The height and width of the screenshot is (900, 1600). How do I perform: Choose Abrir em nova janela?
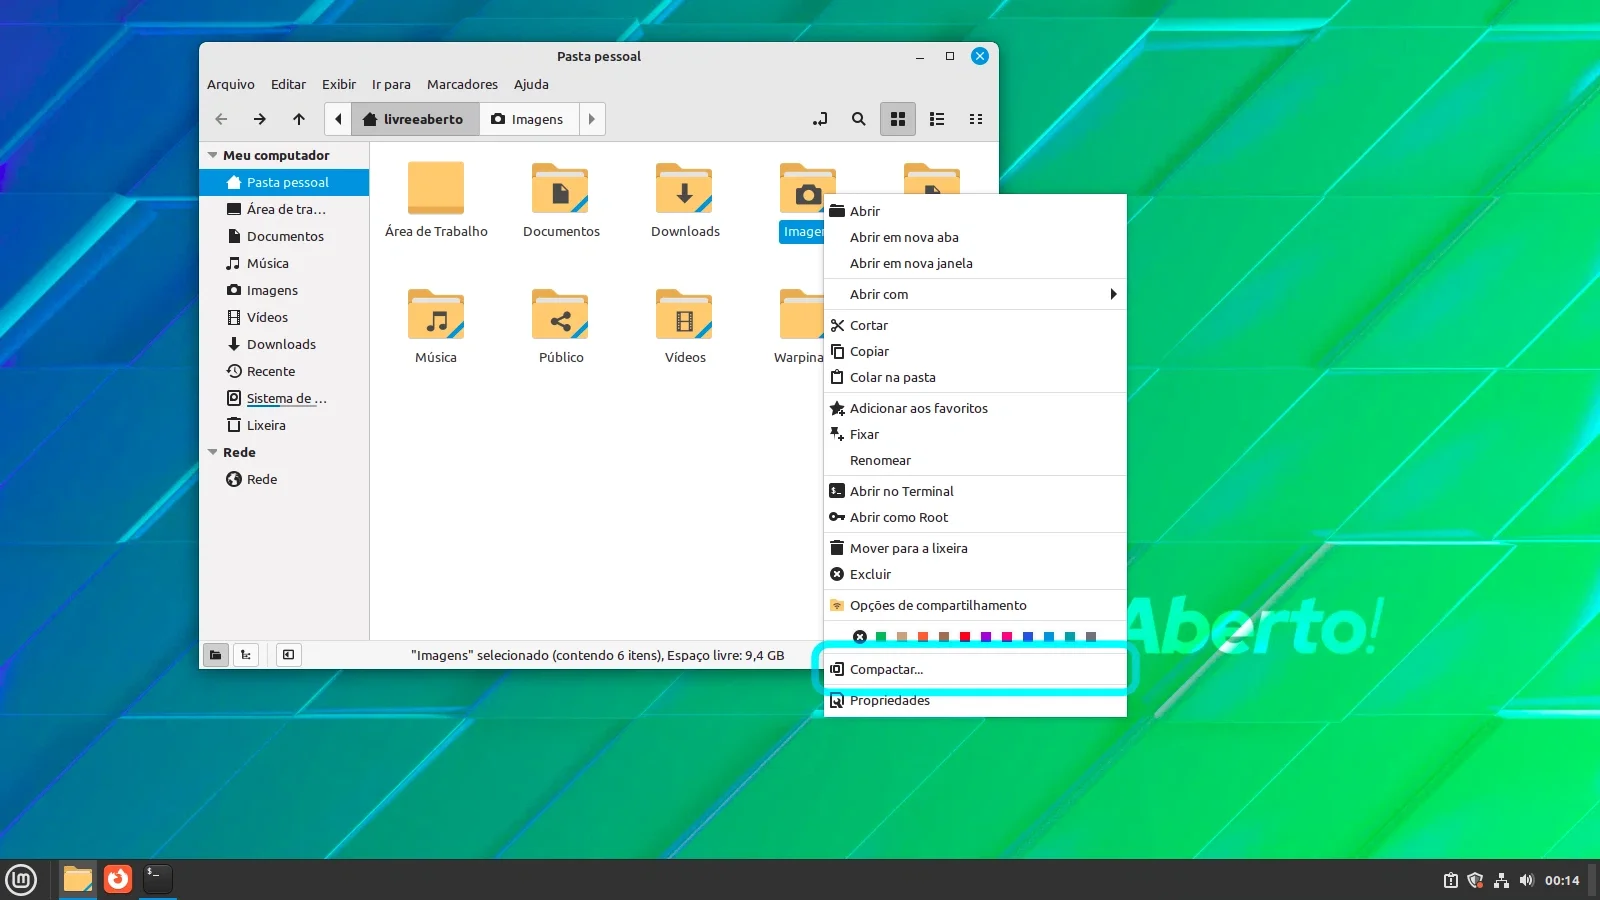975,263
